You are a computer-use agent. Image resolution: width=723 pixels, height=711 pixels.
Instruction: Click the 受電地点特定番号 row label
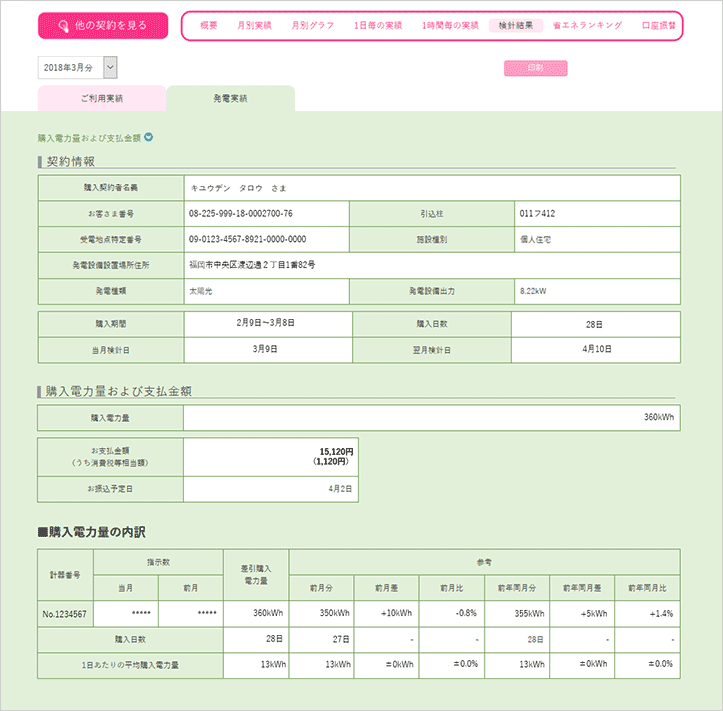[x=111, y=239]
